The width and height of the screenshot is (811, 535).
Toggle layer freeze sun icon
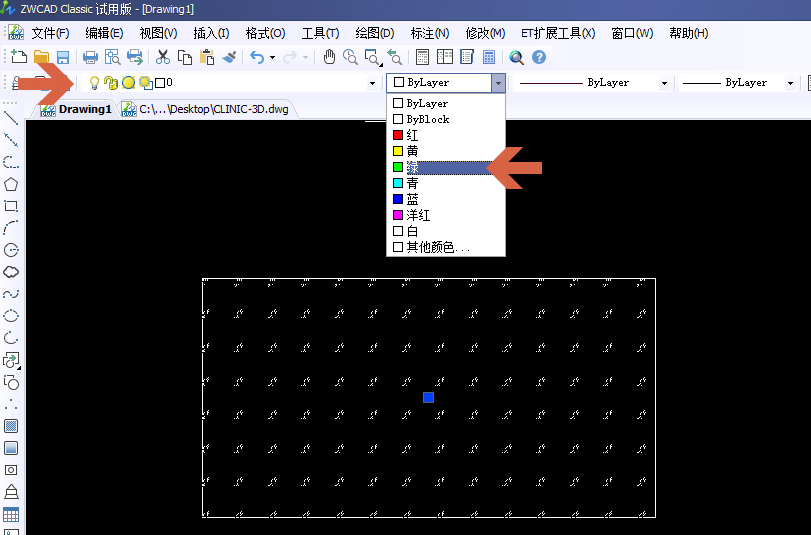[128, 83]
